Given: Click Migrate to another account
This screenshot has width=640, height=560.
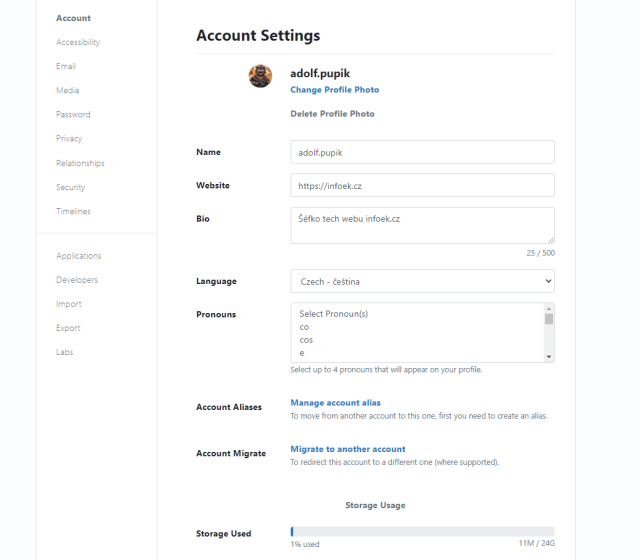Looking at the screenshot, I should point(348,449).
